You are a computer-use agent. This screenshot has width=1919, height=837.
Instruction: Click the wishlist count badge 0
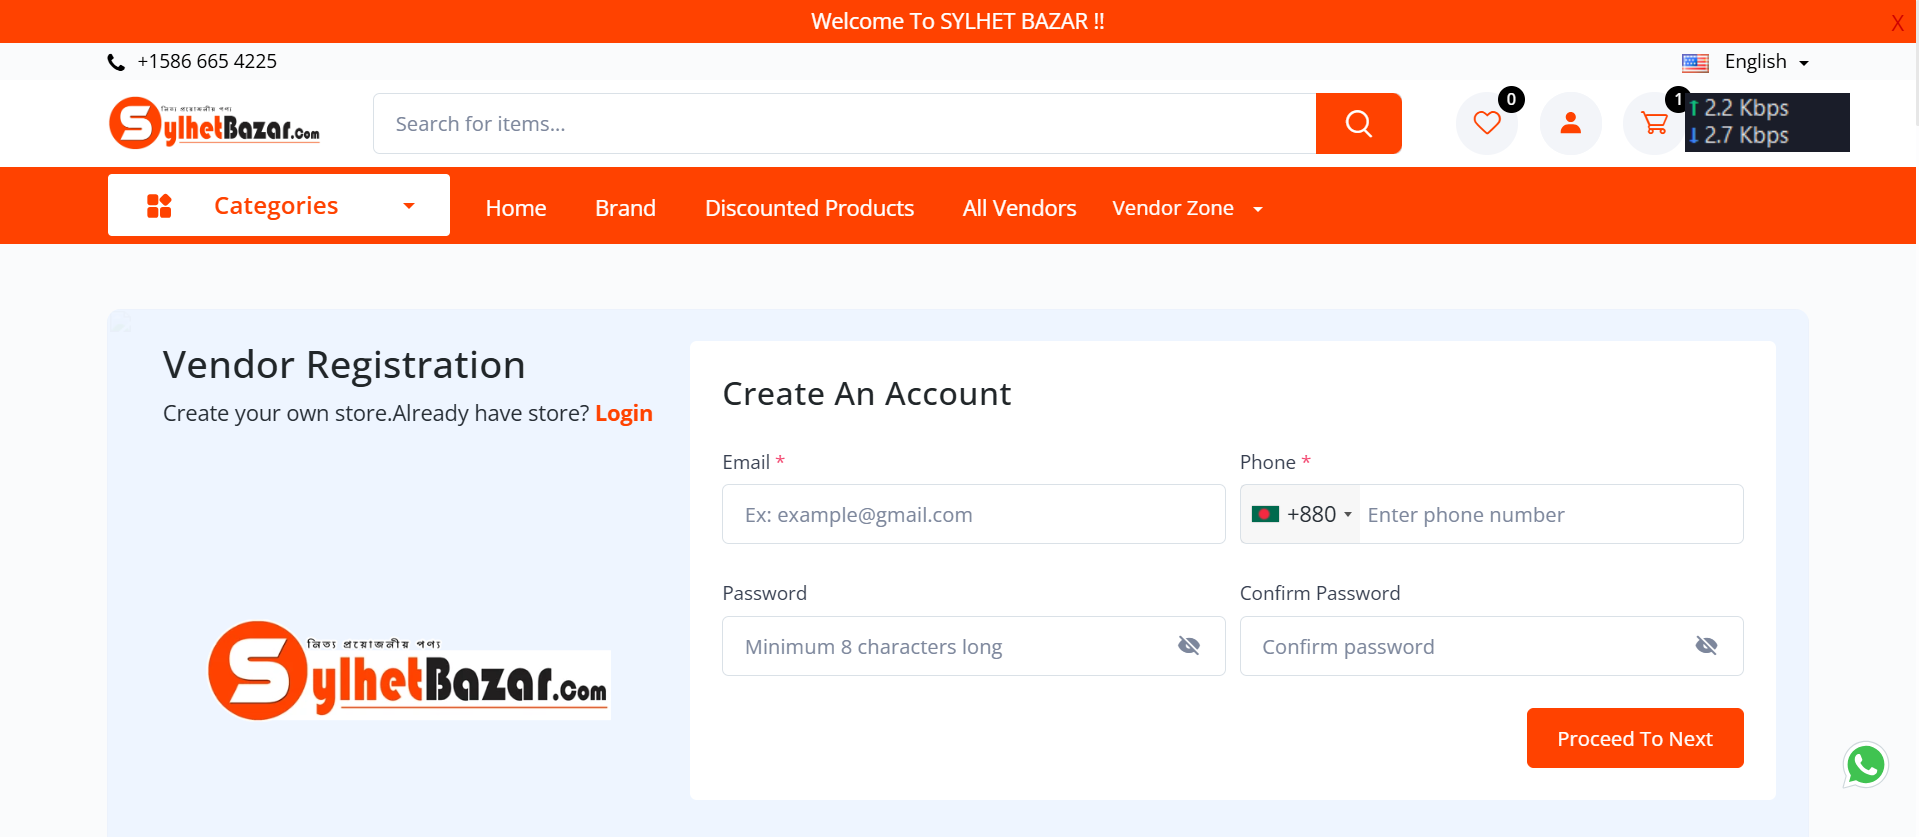click(x=1511, y=100)
